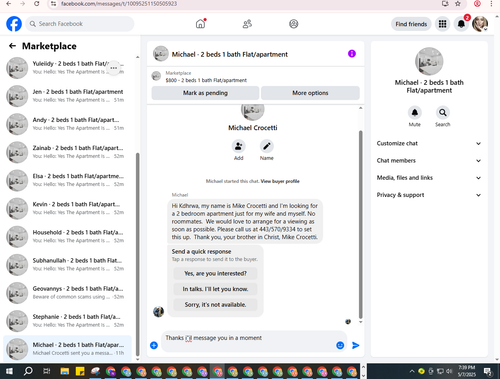
Task: Send quick reply 'Yes, are you interested?'
Action: (x=215, y=273)
